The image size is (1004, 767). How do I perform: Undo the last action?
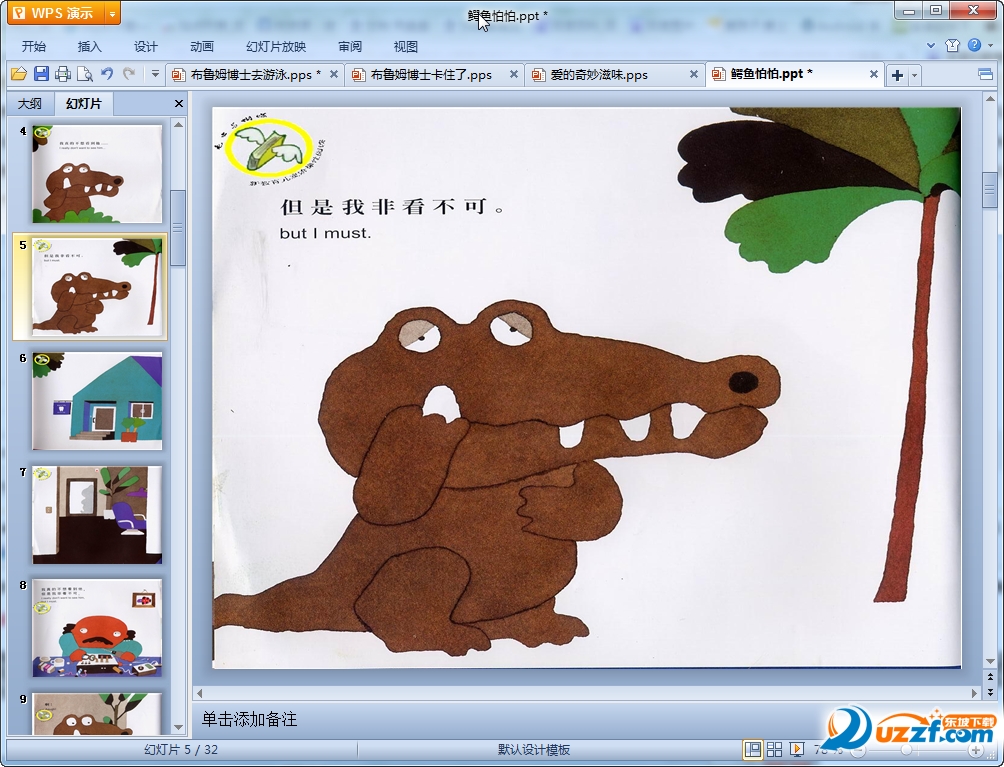[107, 74]
